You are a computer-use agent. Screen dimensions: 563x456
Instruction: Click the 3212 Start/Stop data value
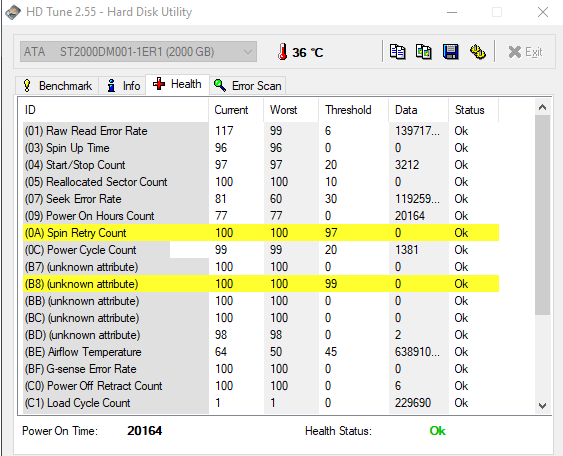(x=407, y=165)
